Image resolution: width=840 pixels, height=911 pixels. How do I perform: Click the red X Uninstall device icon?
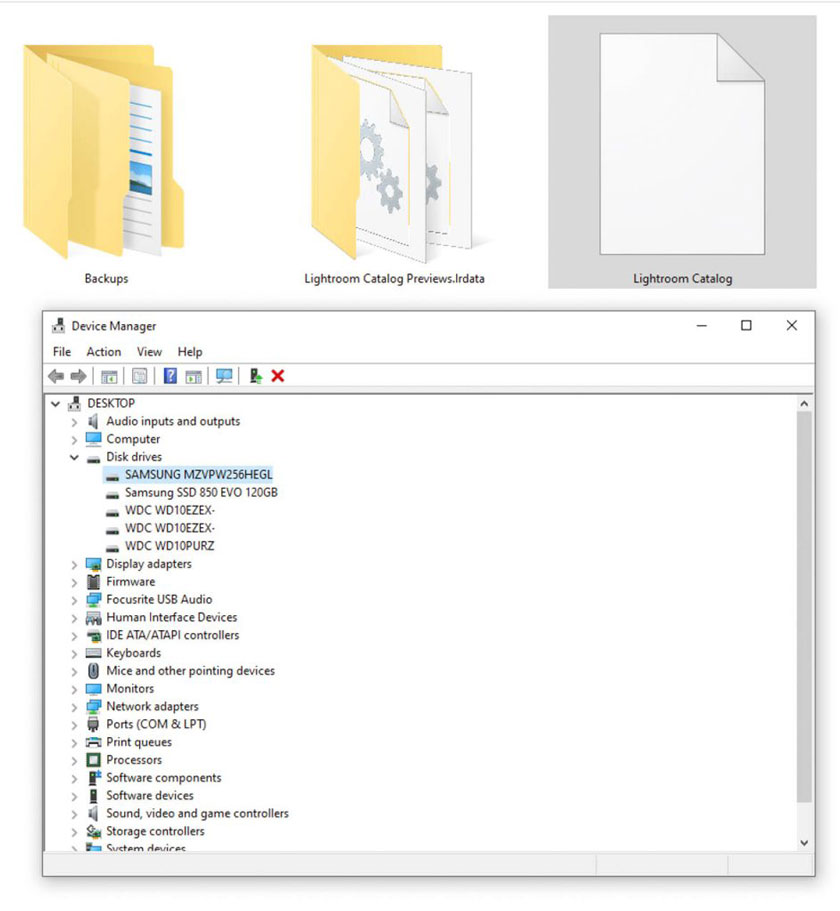click(x=278, y=376)
